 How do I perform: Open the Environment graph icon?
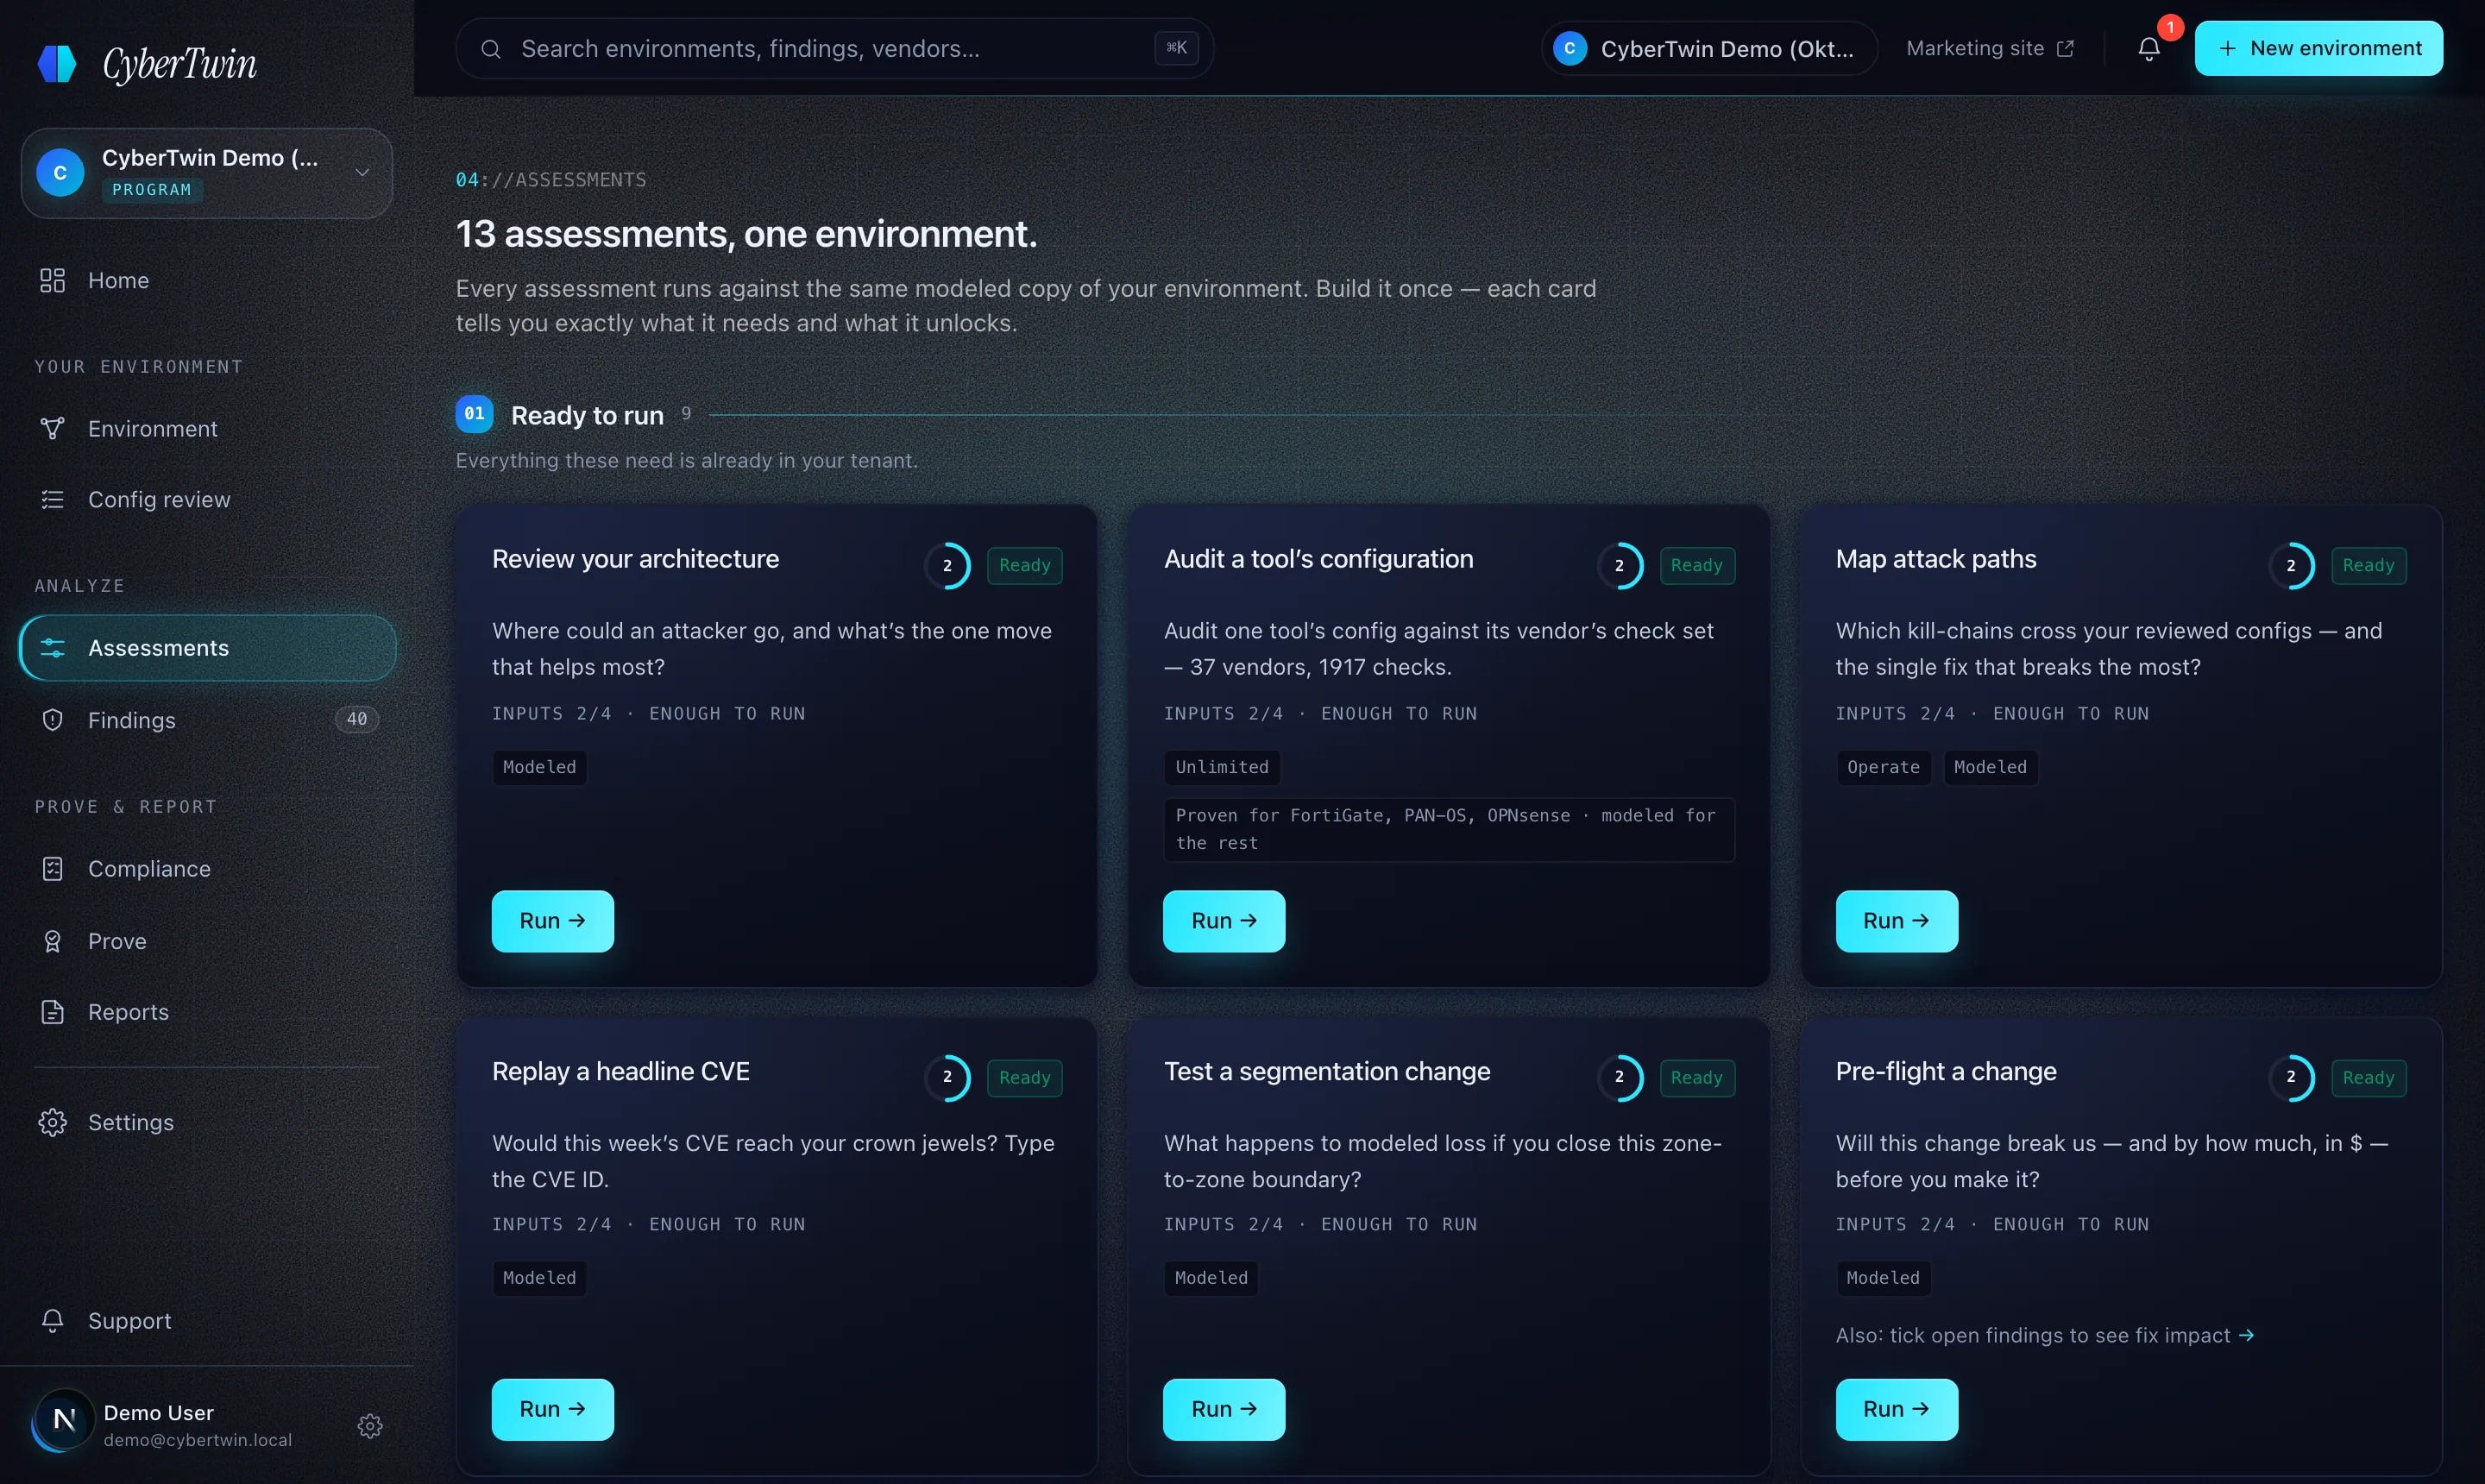[52, 428]
